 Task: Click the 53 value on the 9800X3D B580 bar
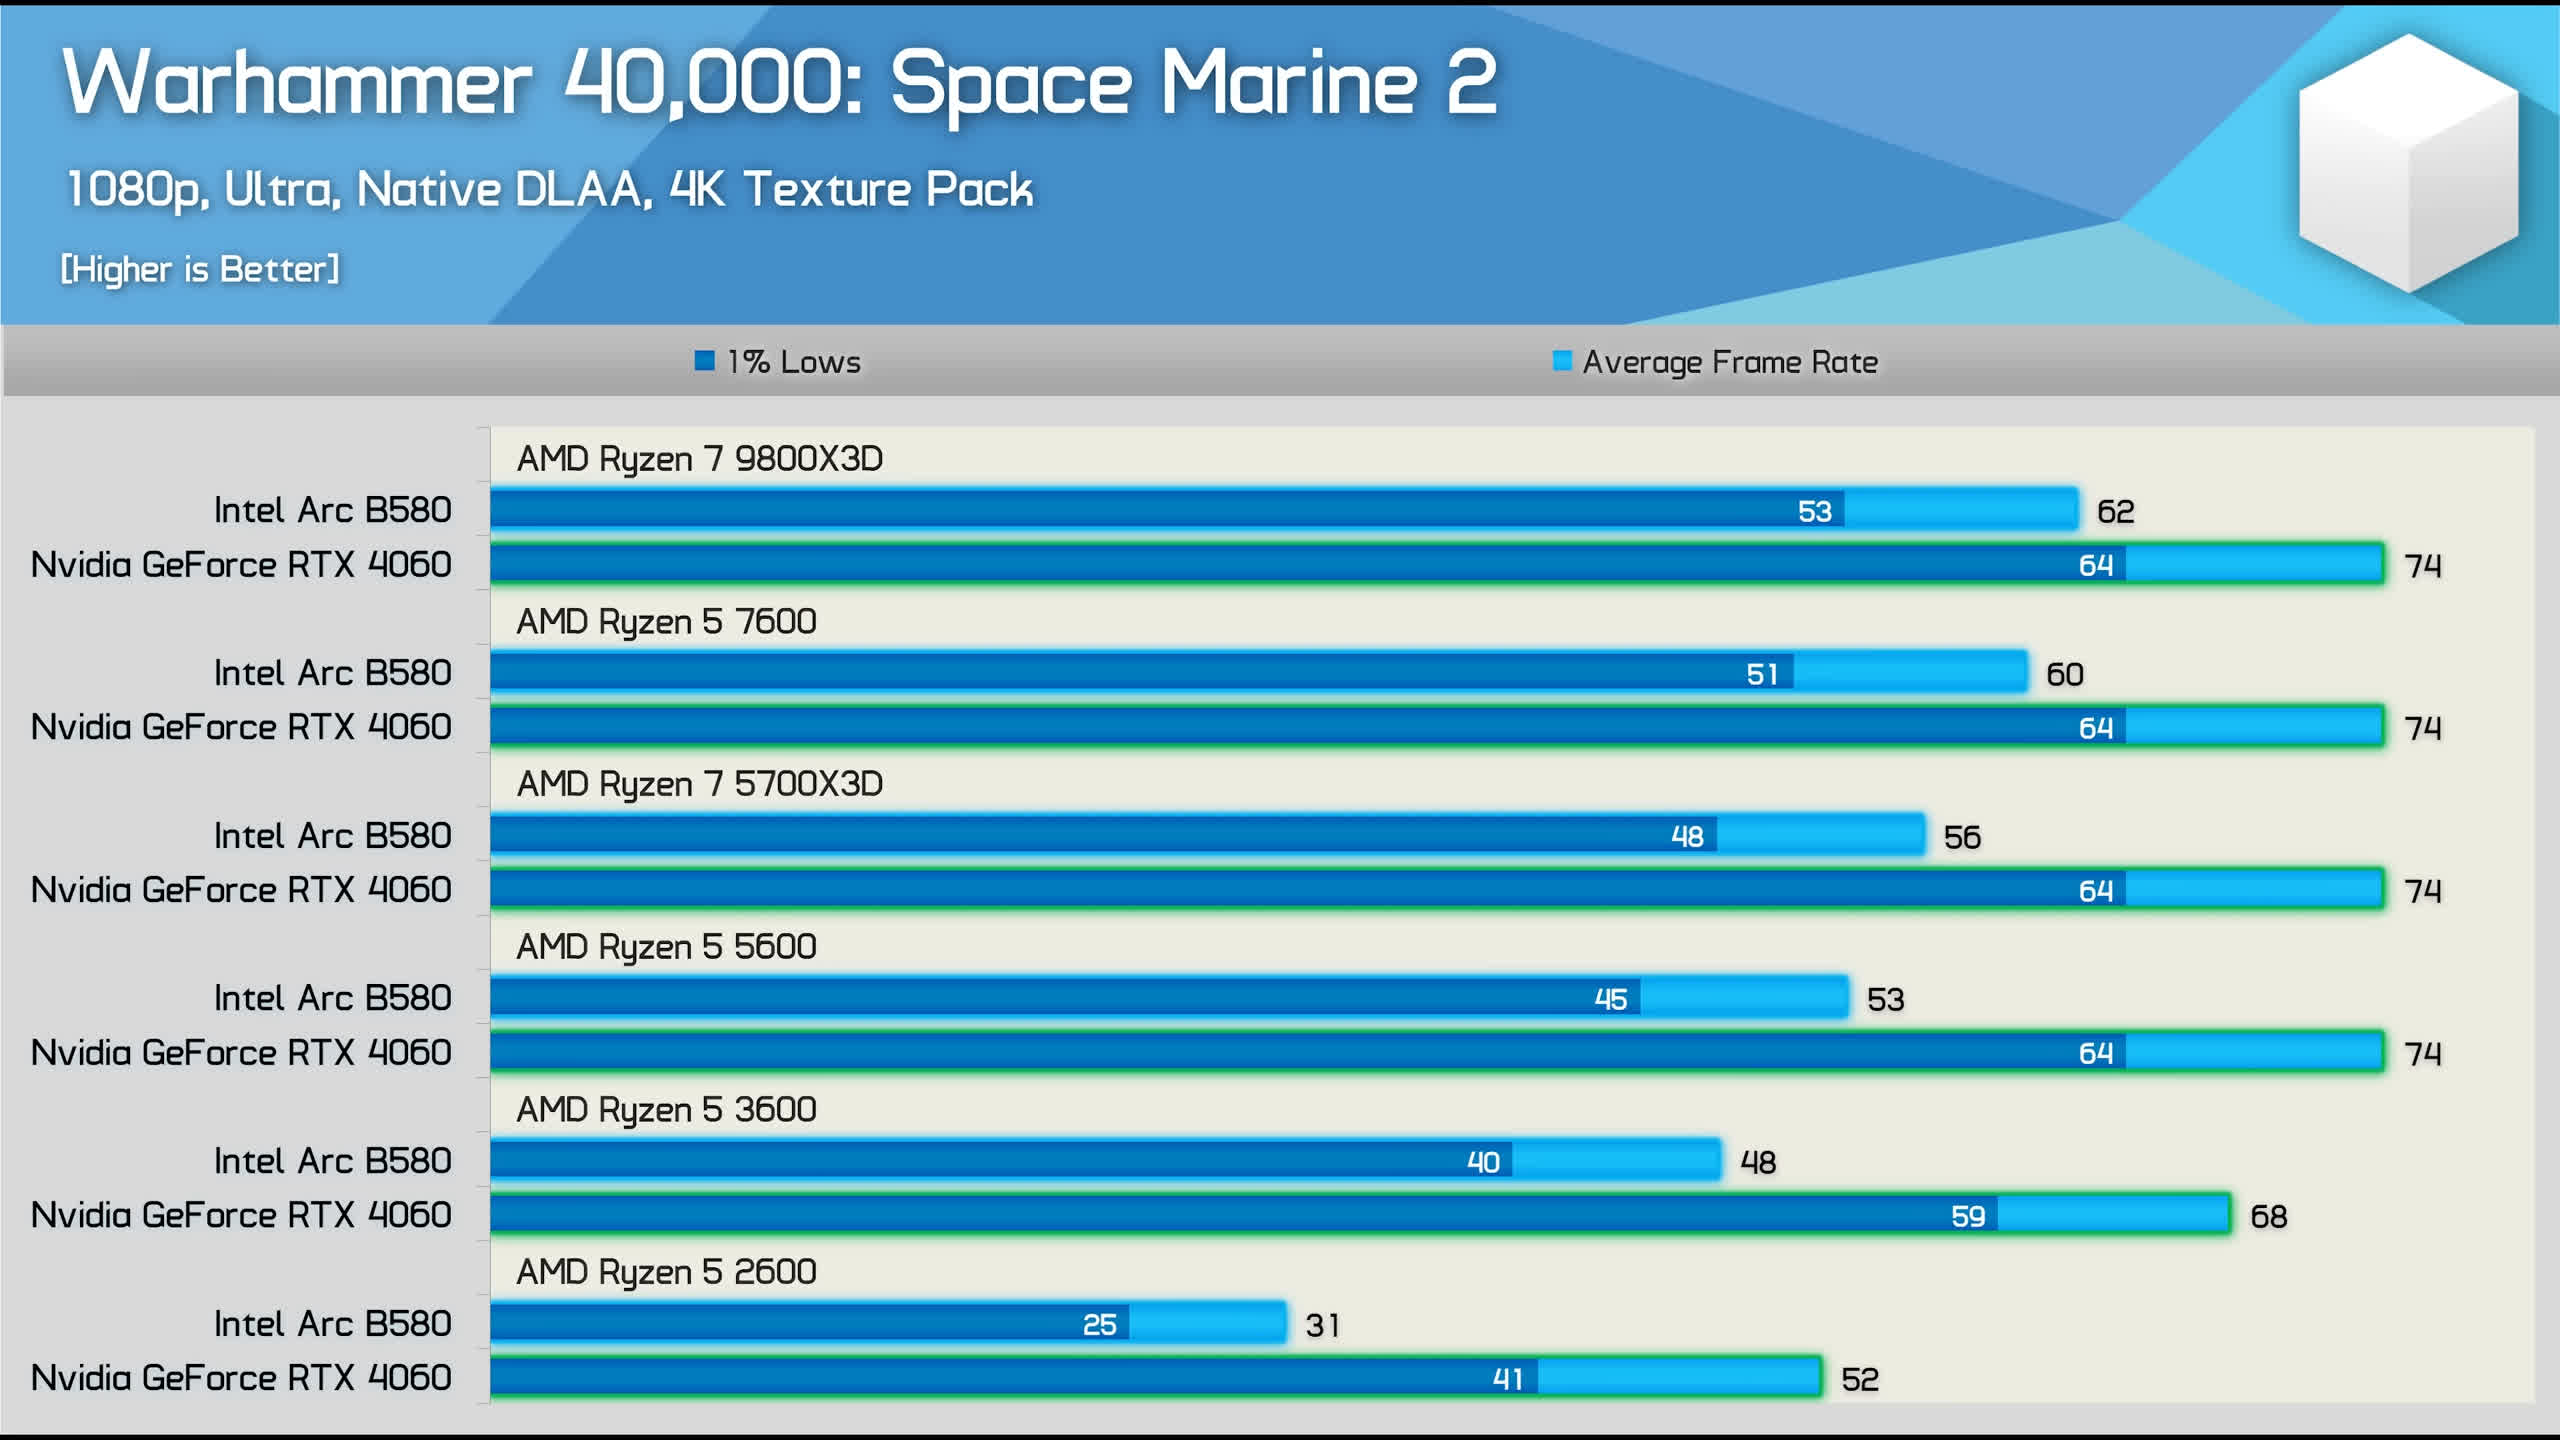1815,512
